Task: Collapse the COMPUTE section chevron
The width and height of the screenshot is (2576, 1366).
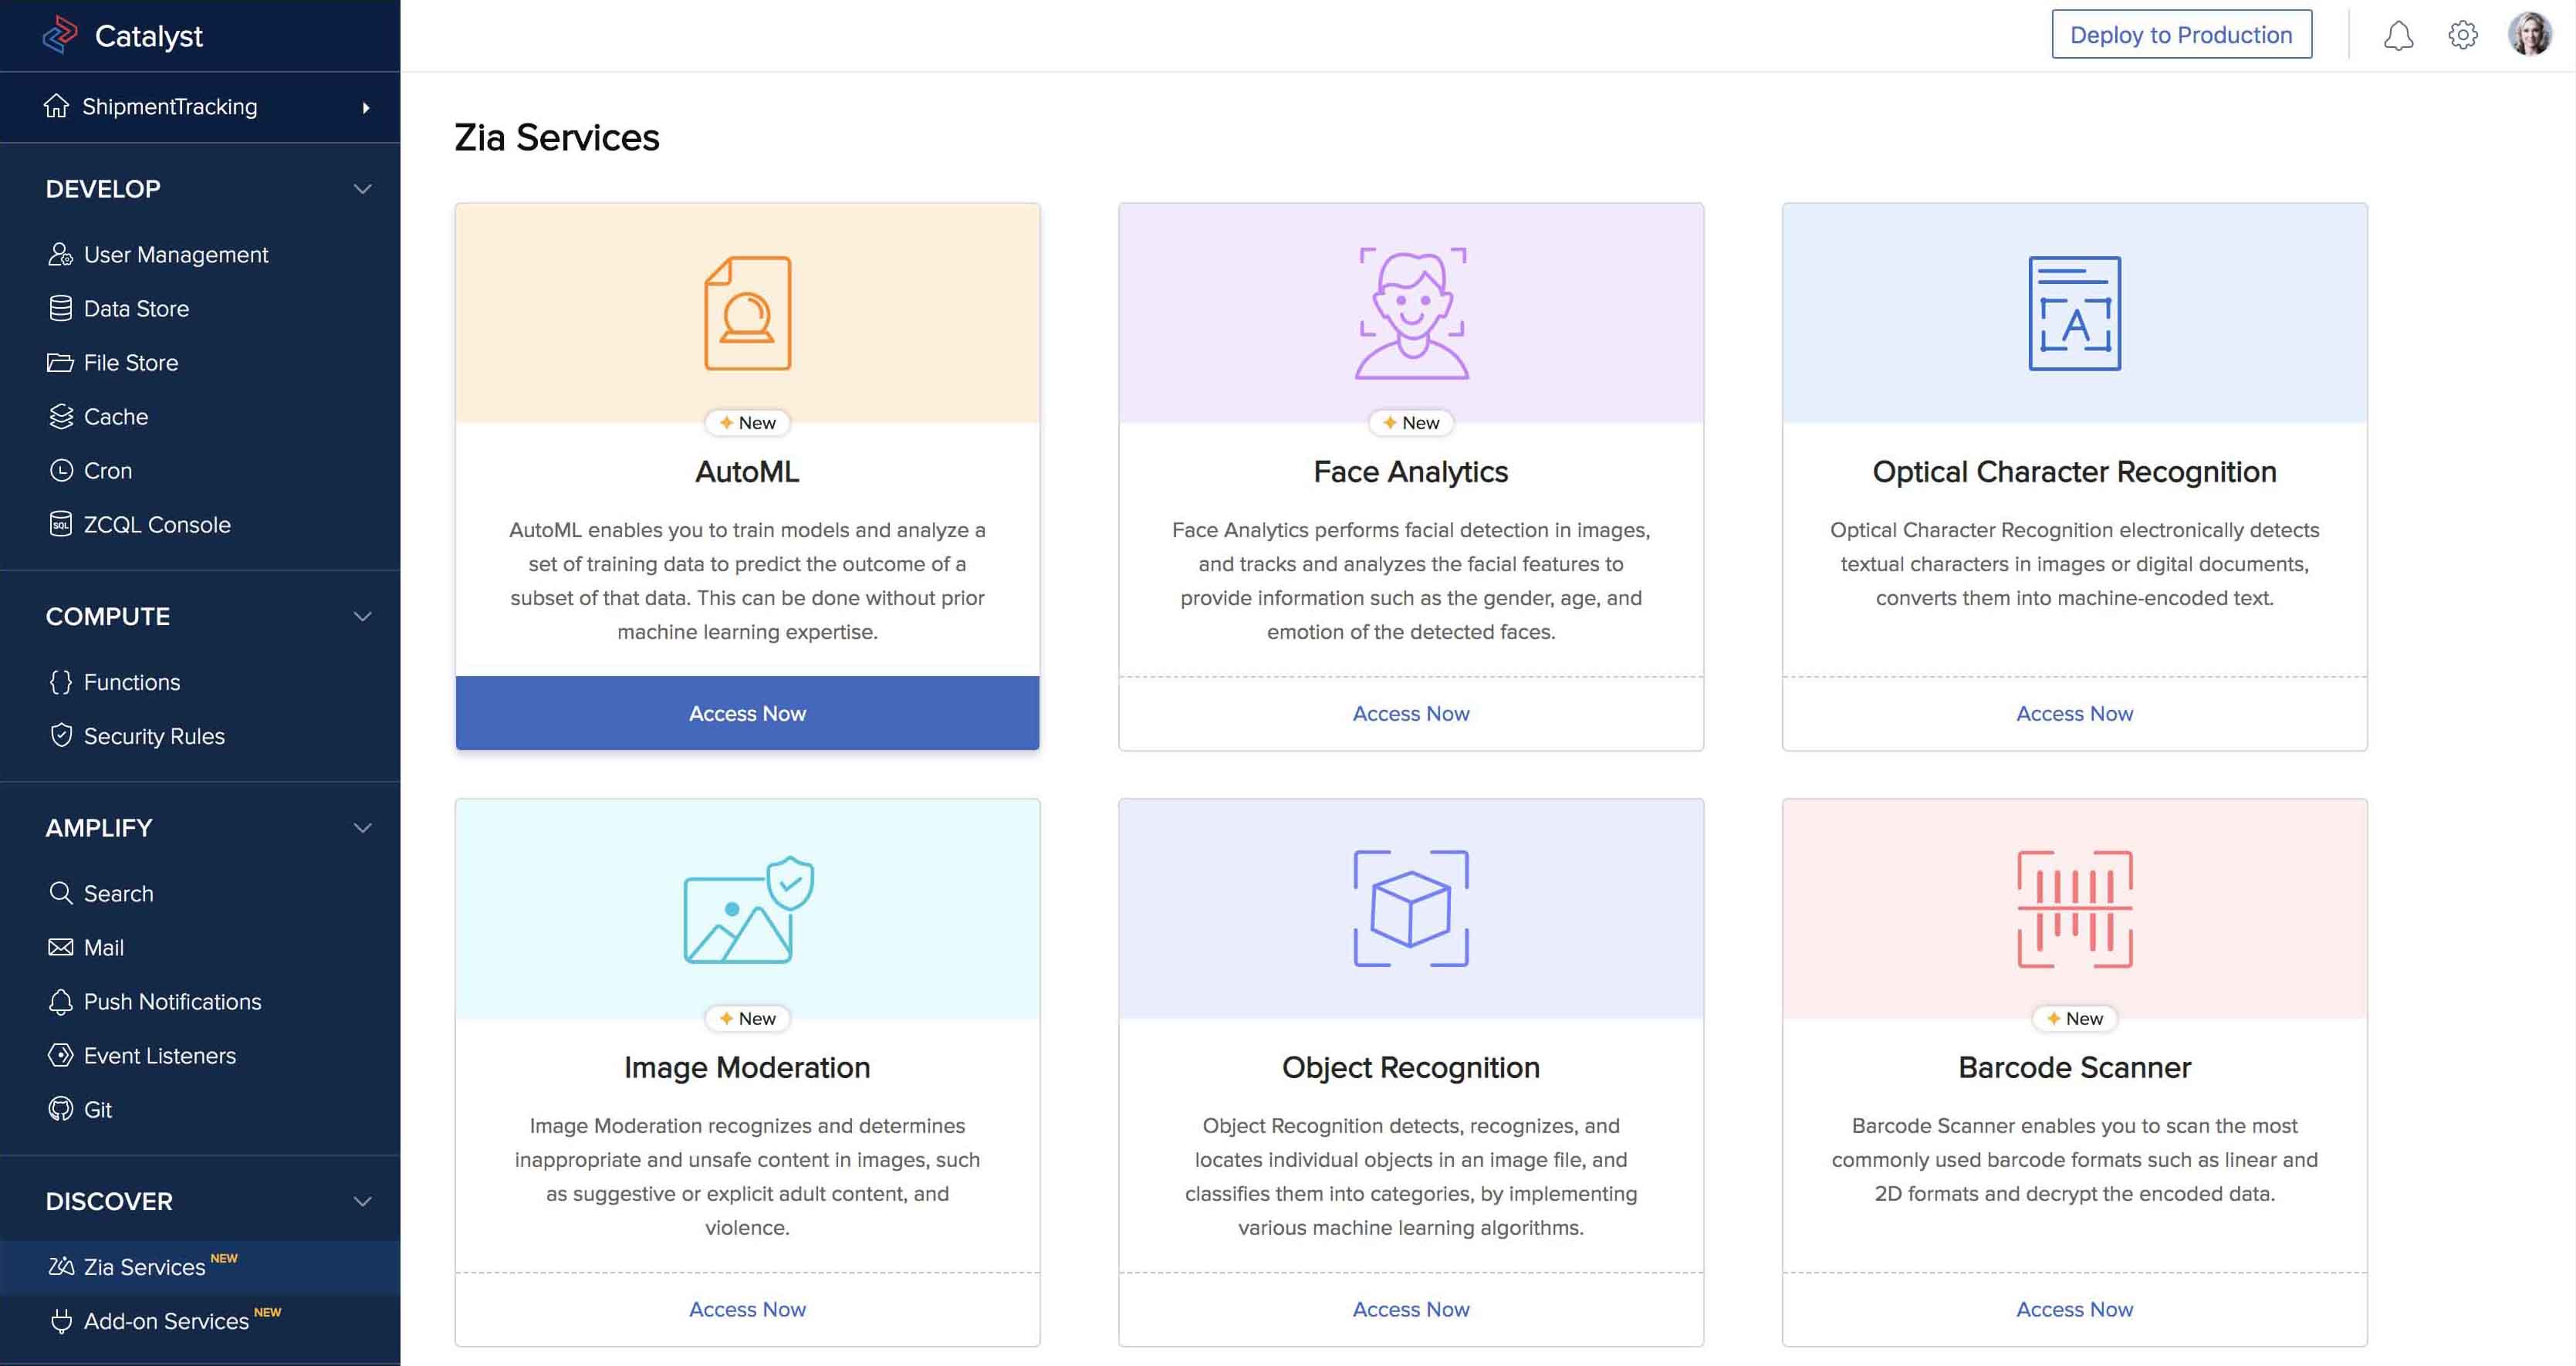Action: click(x=362, y=617)
